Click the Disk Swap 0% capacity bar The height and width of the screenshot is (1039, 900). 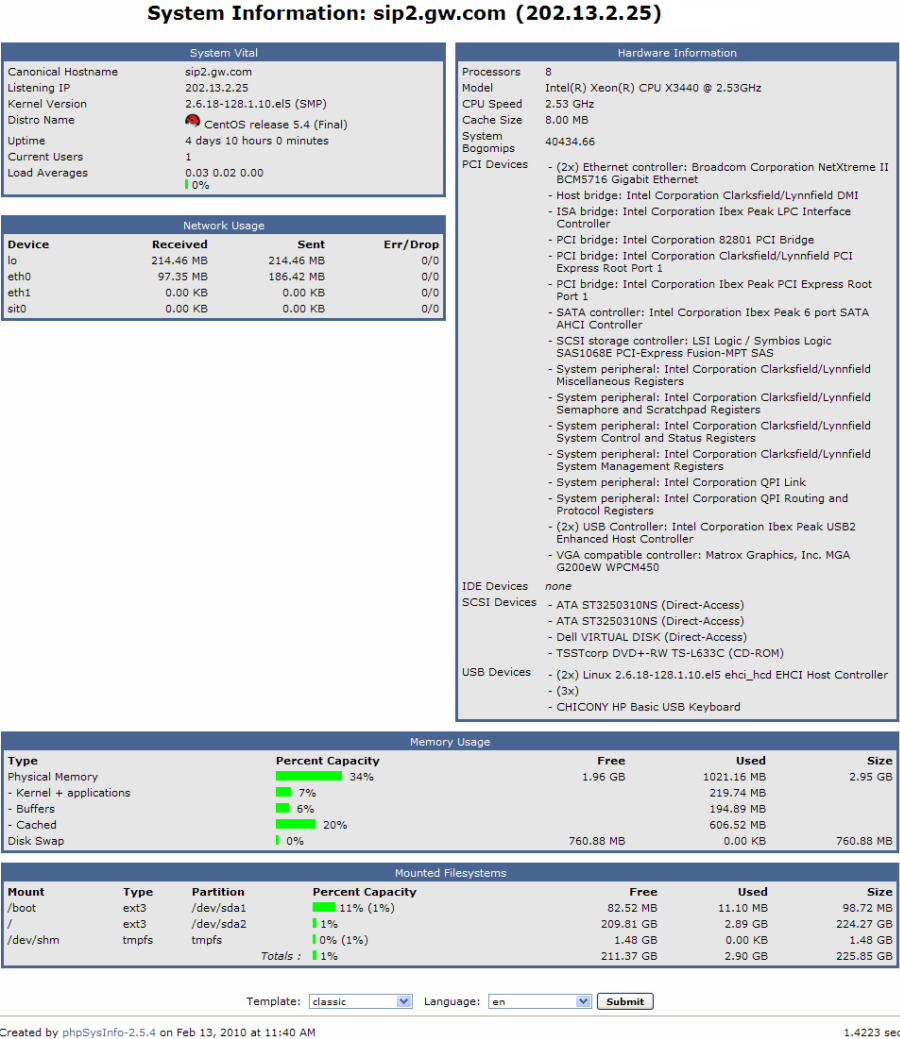(279, 841)
